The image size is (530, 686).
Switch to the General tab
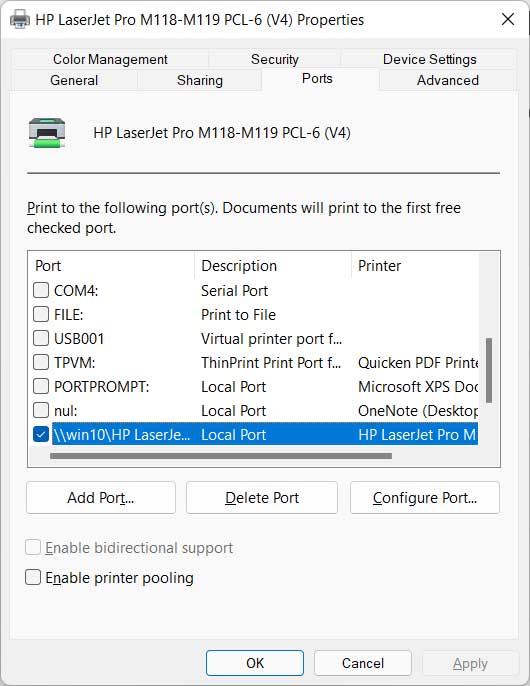point(74,80)
